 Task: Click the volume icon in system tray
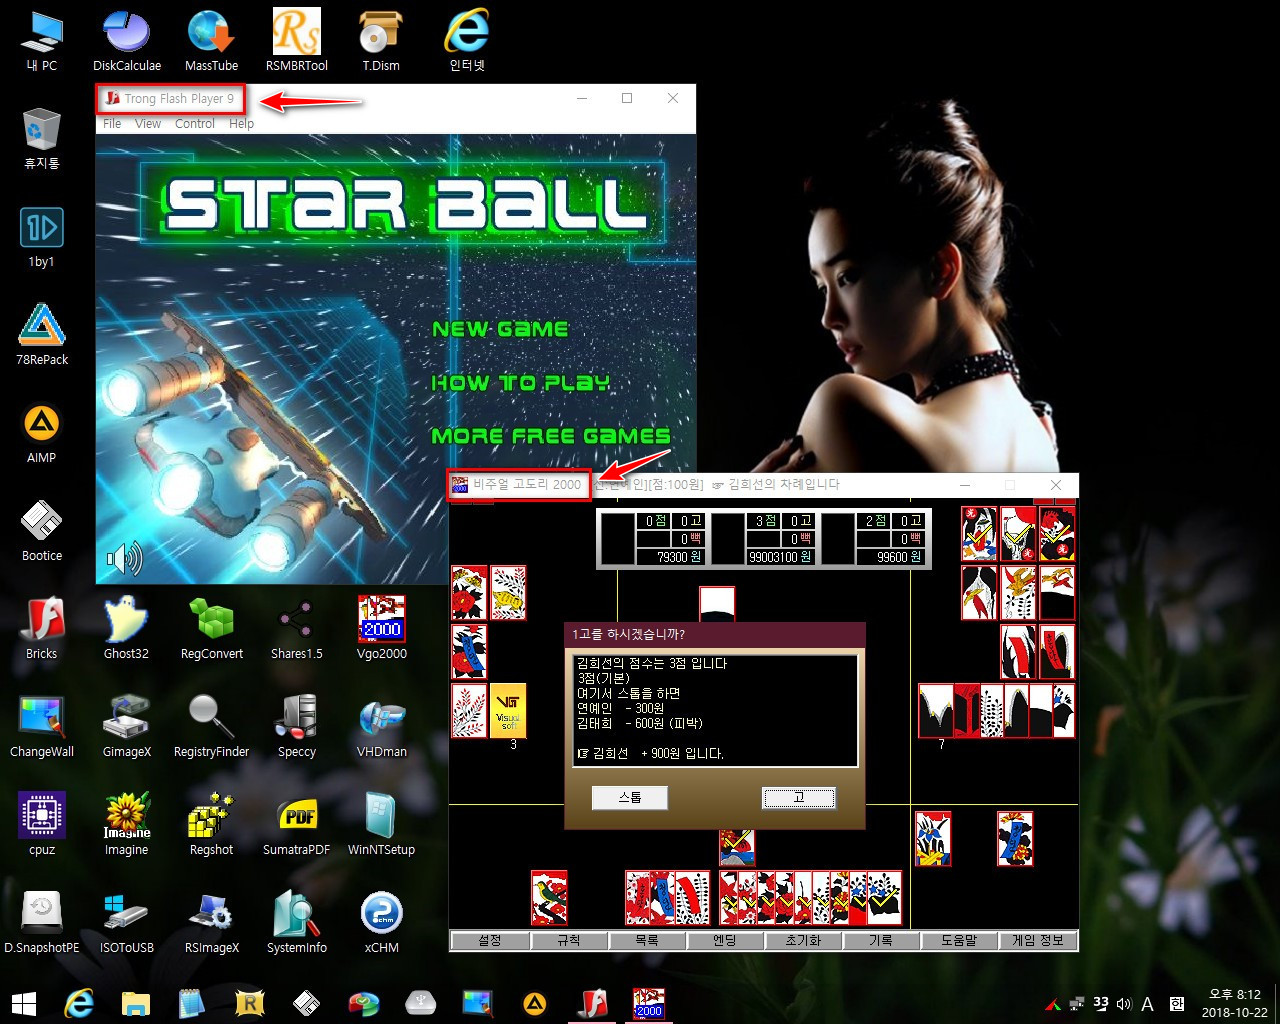(1123, 1004)
